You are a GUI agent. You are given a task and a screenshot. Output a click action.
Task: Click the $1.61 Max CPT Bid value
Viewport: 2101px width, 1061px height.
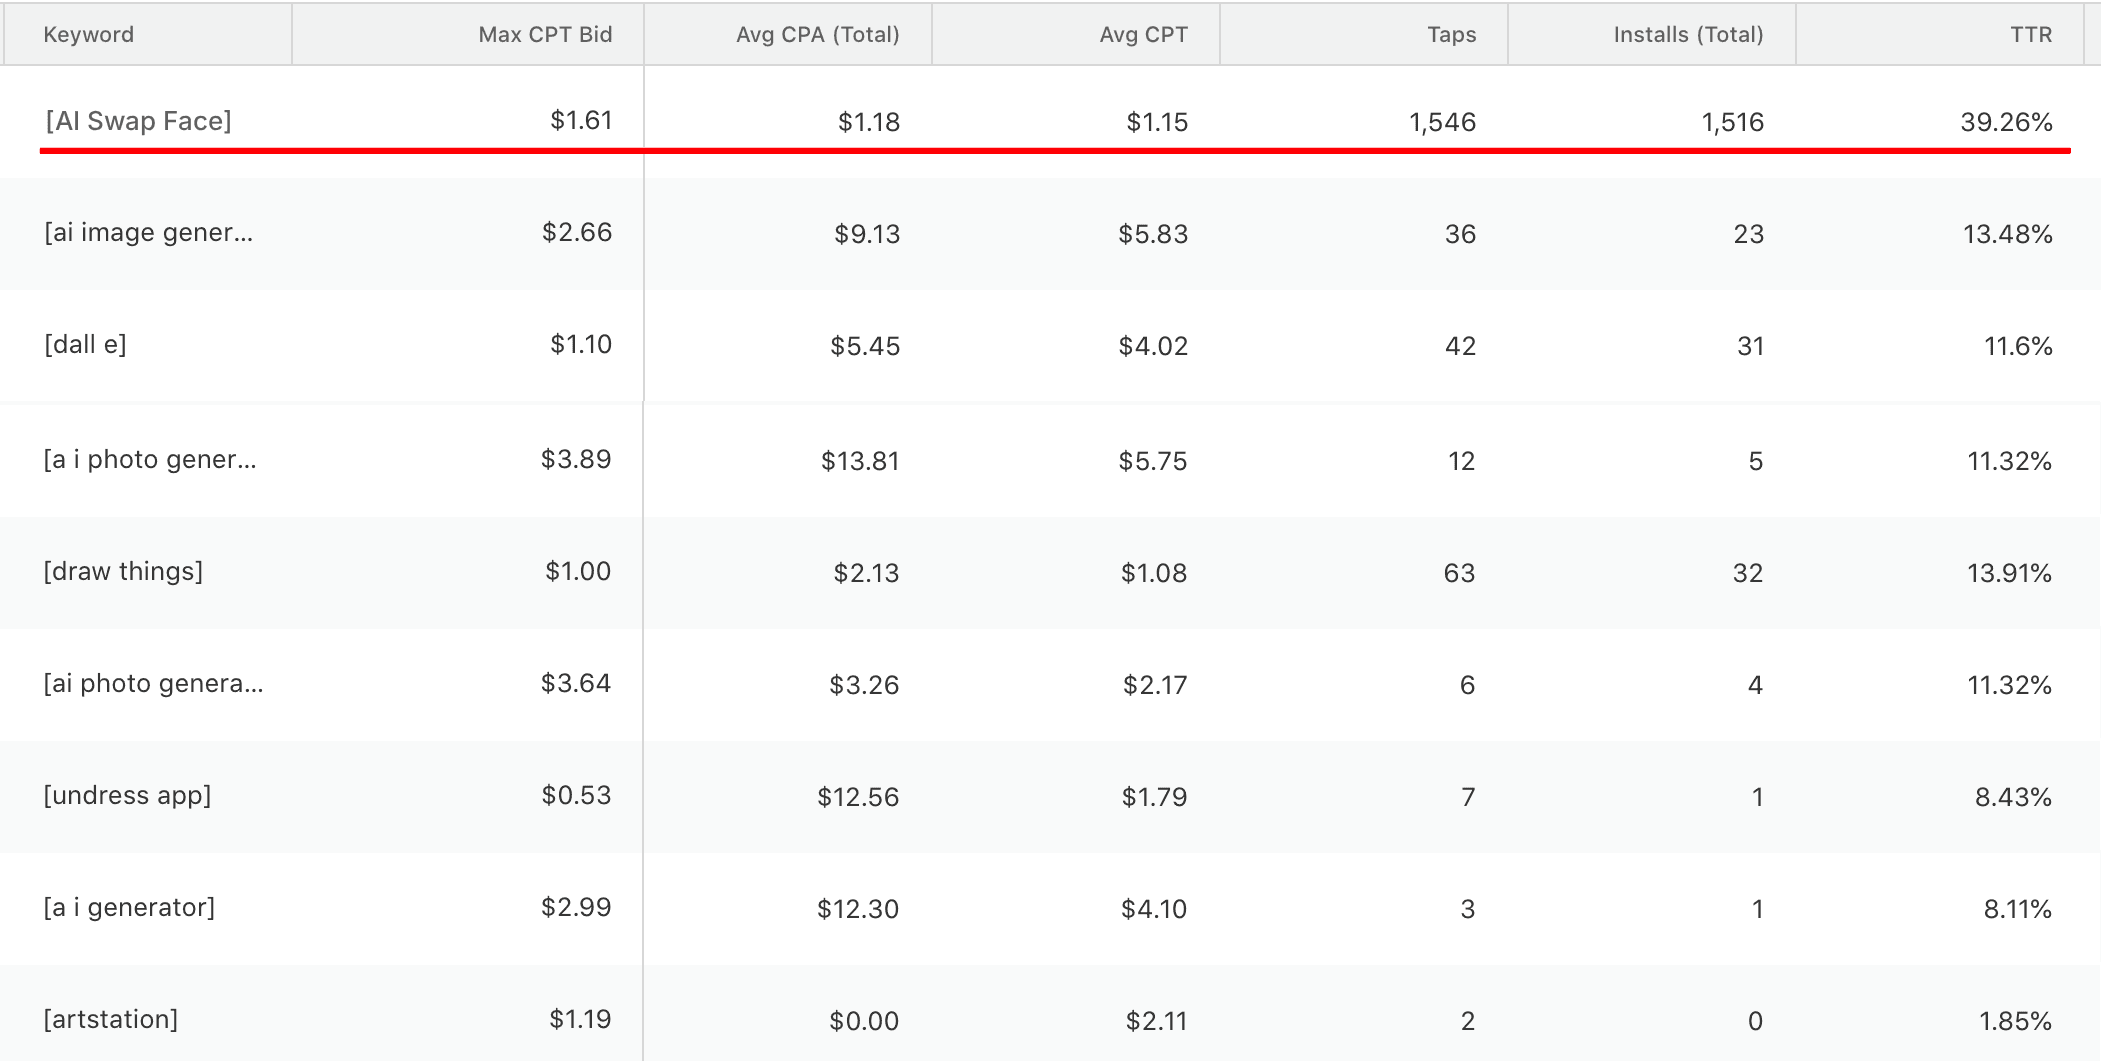578,122
